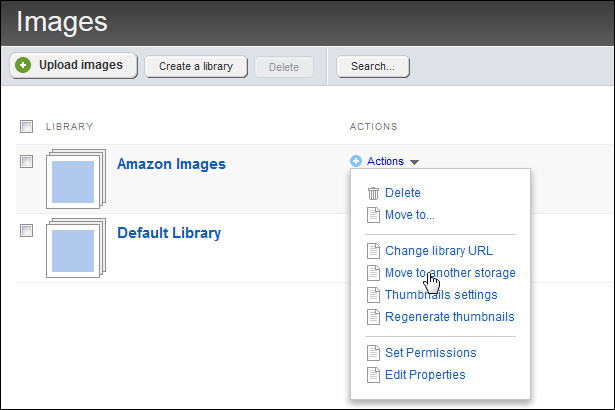Click the icon beside Edit Properties
Viewport: 615px width, 410px height.
click(373, 375)
